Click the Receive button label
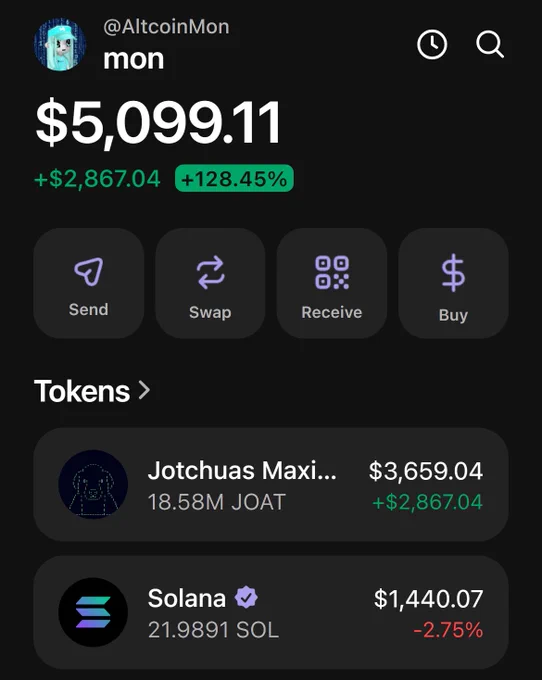Screen dimensions: 542x680 click(x=332, y=312)
